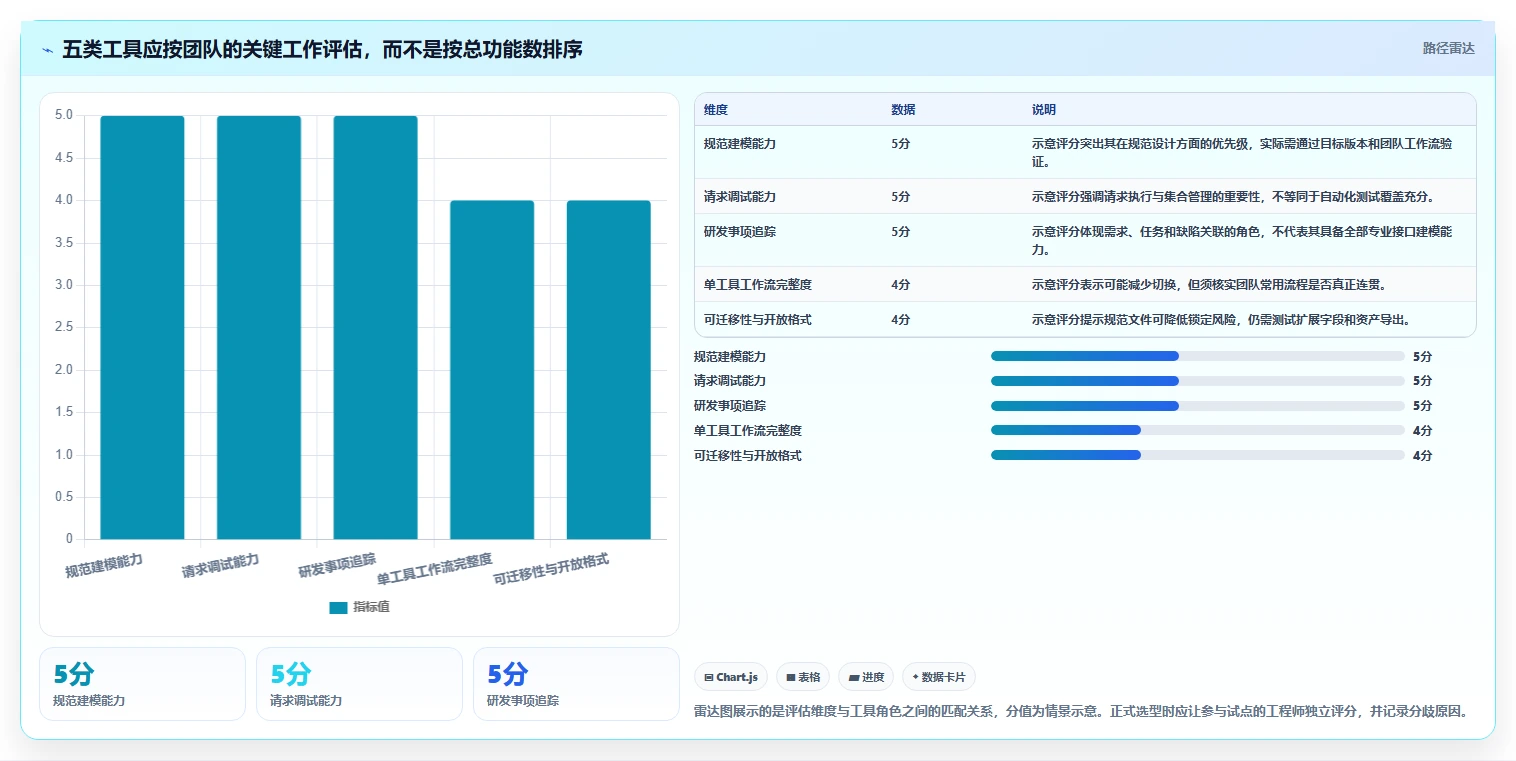1516x761 pixels.
Task: Click the 单工具工作流完整度 progress bar
Action: (1198, 431)
